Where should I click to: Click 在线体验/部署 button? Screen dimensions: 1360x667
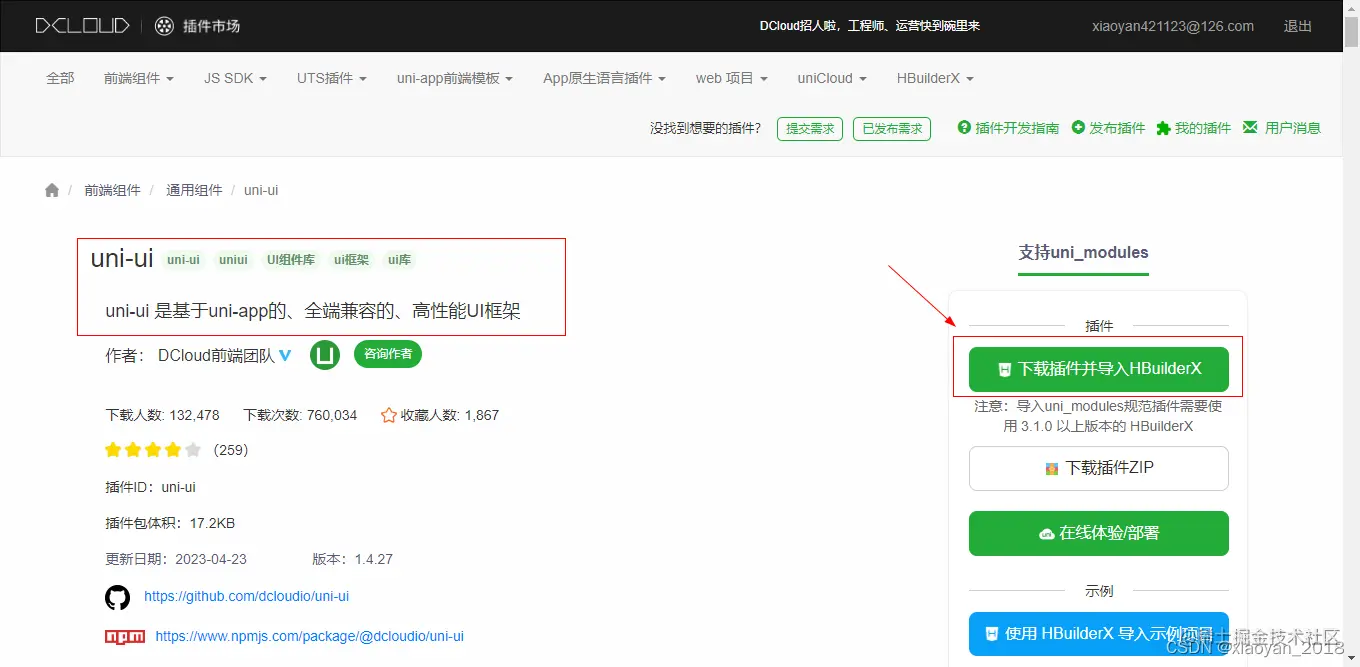coord(1099,533)
